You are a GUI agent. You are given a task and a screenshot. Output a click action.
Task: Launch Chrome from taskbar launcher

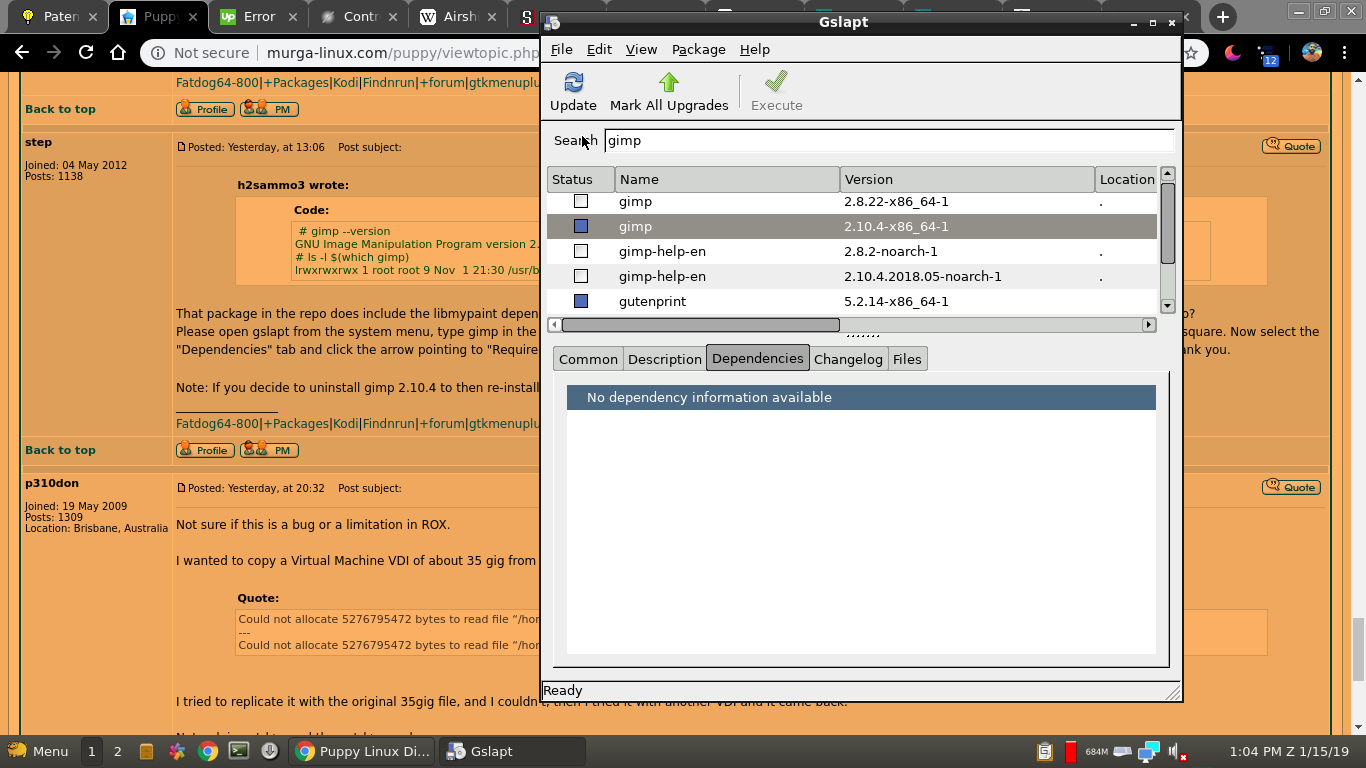pyautogui.click(x=208, y=751)
